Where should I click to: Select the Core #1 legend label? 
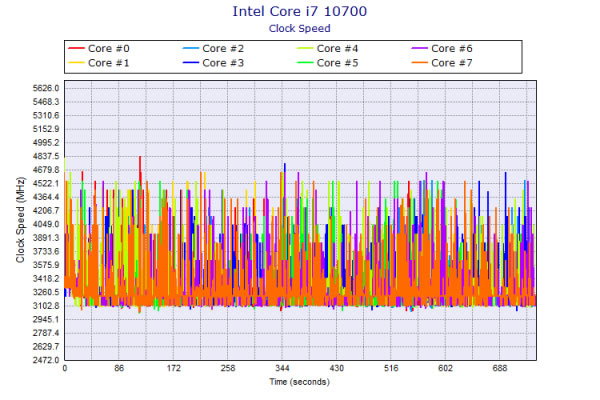pyautogui.click(x=109, y=63)
